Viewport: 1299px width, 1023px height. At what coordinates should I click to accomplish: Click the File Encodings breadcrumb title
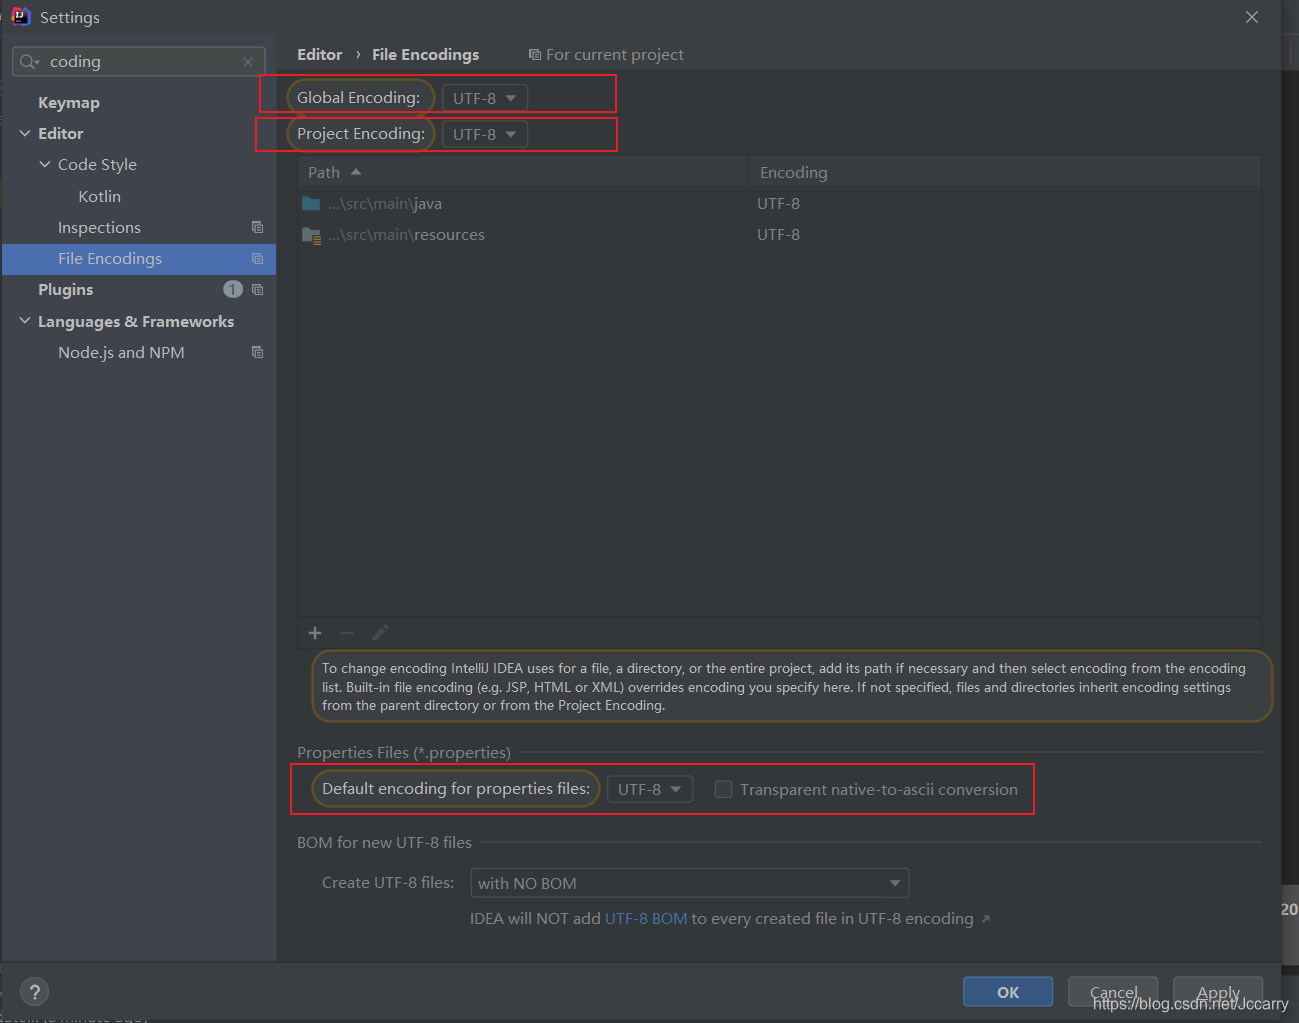[x=426, y=54]
